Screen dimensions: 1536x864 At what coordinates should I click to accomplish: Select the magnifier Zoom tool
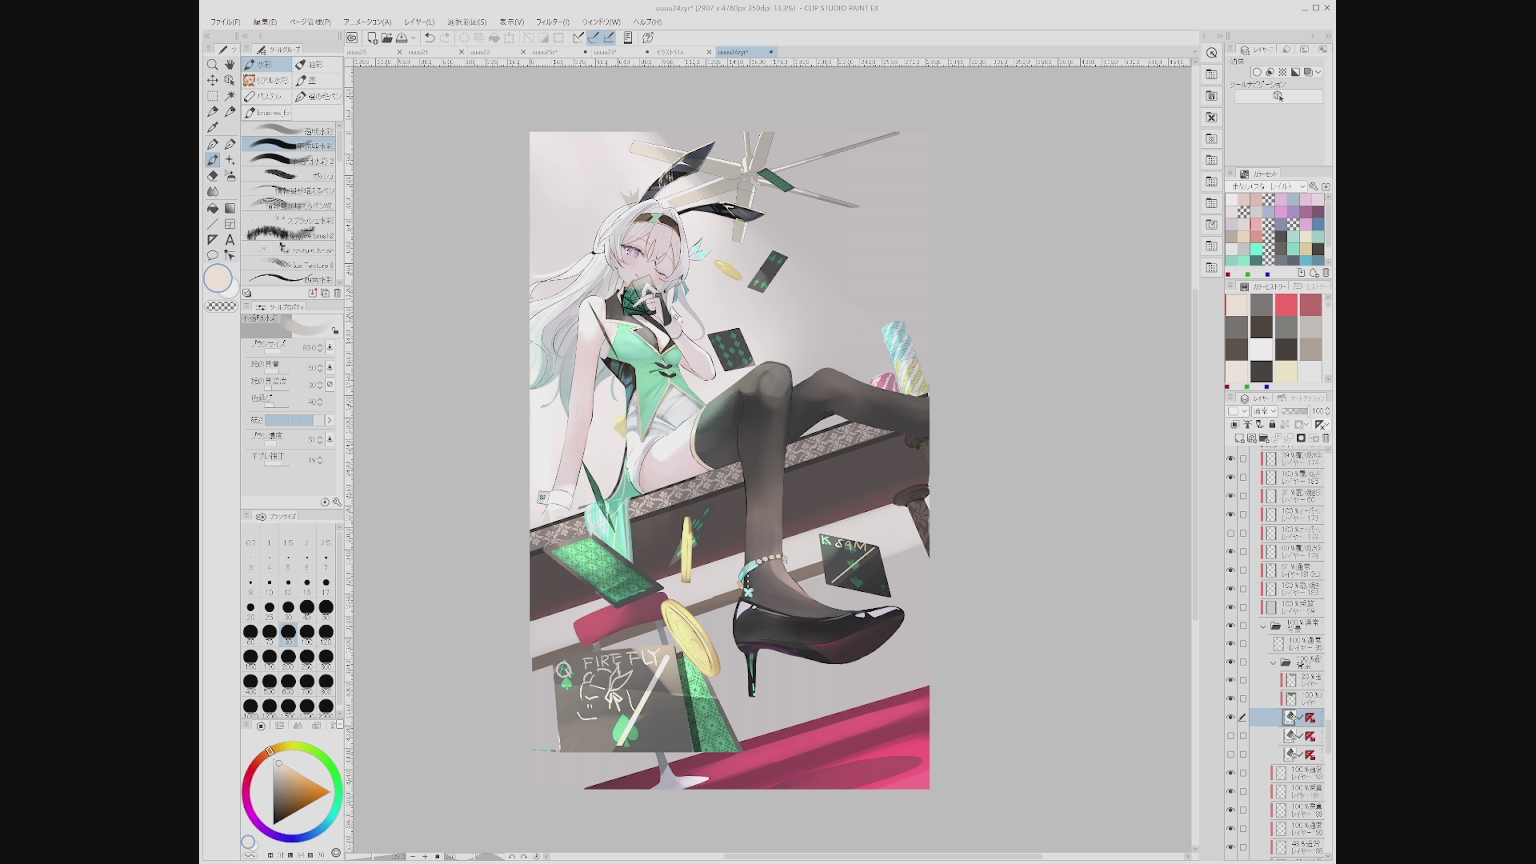[x=212, y=64]
